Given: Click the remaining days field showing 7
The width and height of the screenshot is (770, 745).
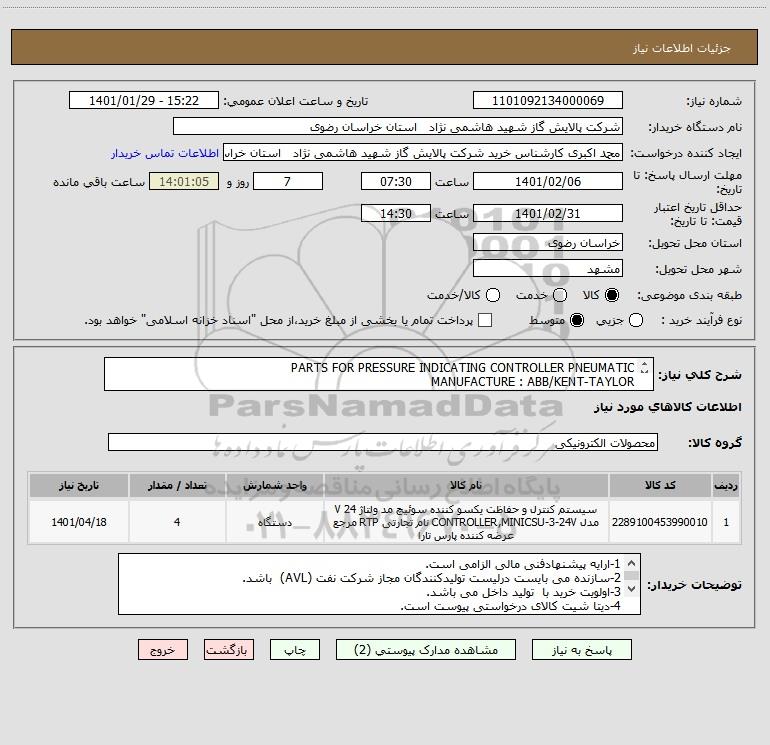Looking at the screenshot, I should 288,181.
